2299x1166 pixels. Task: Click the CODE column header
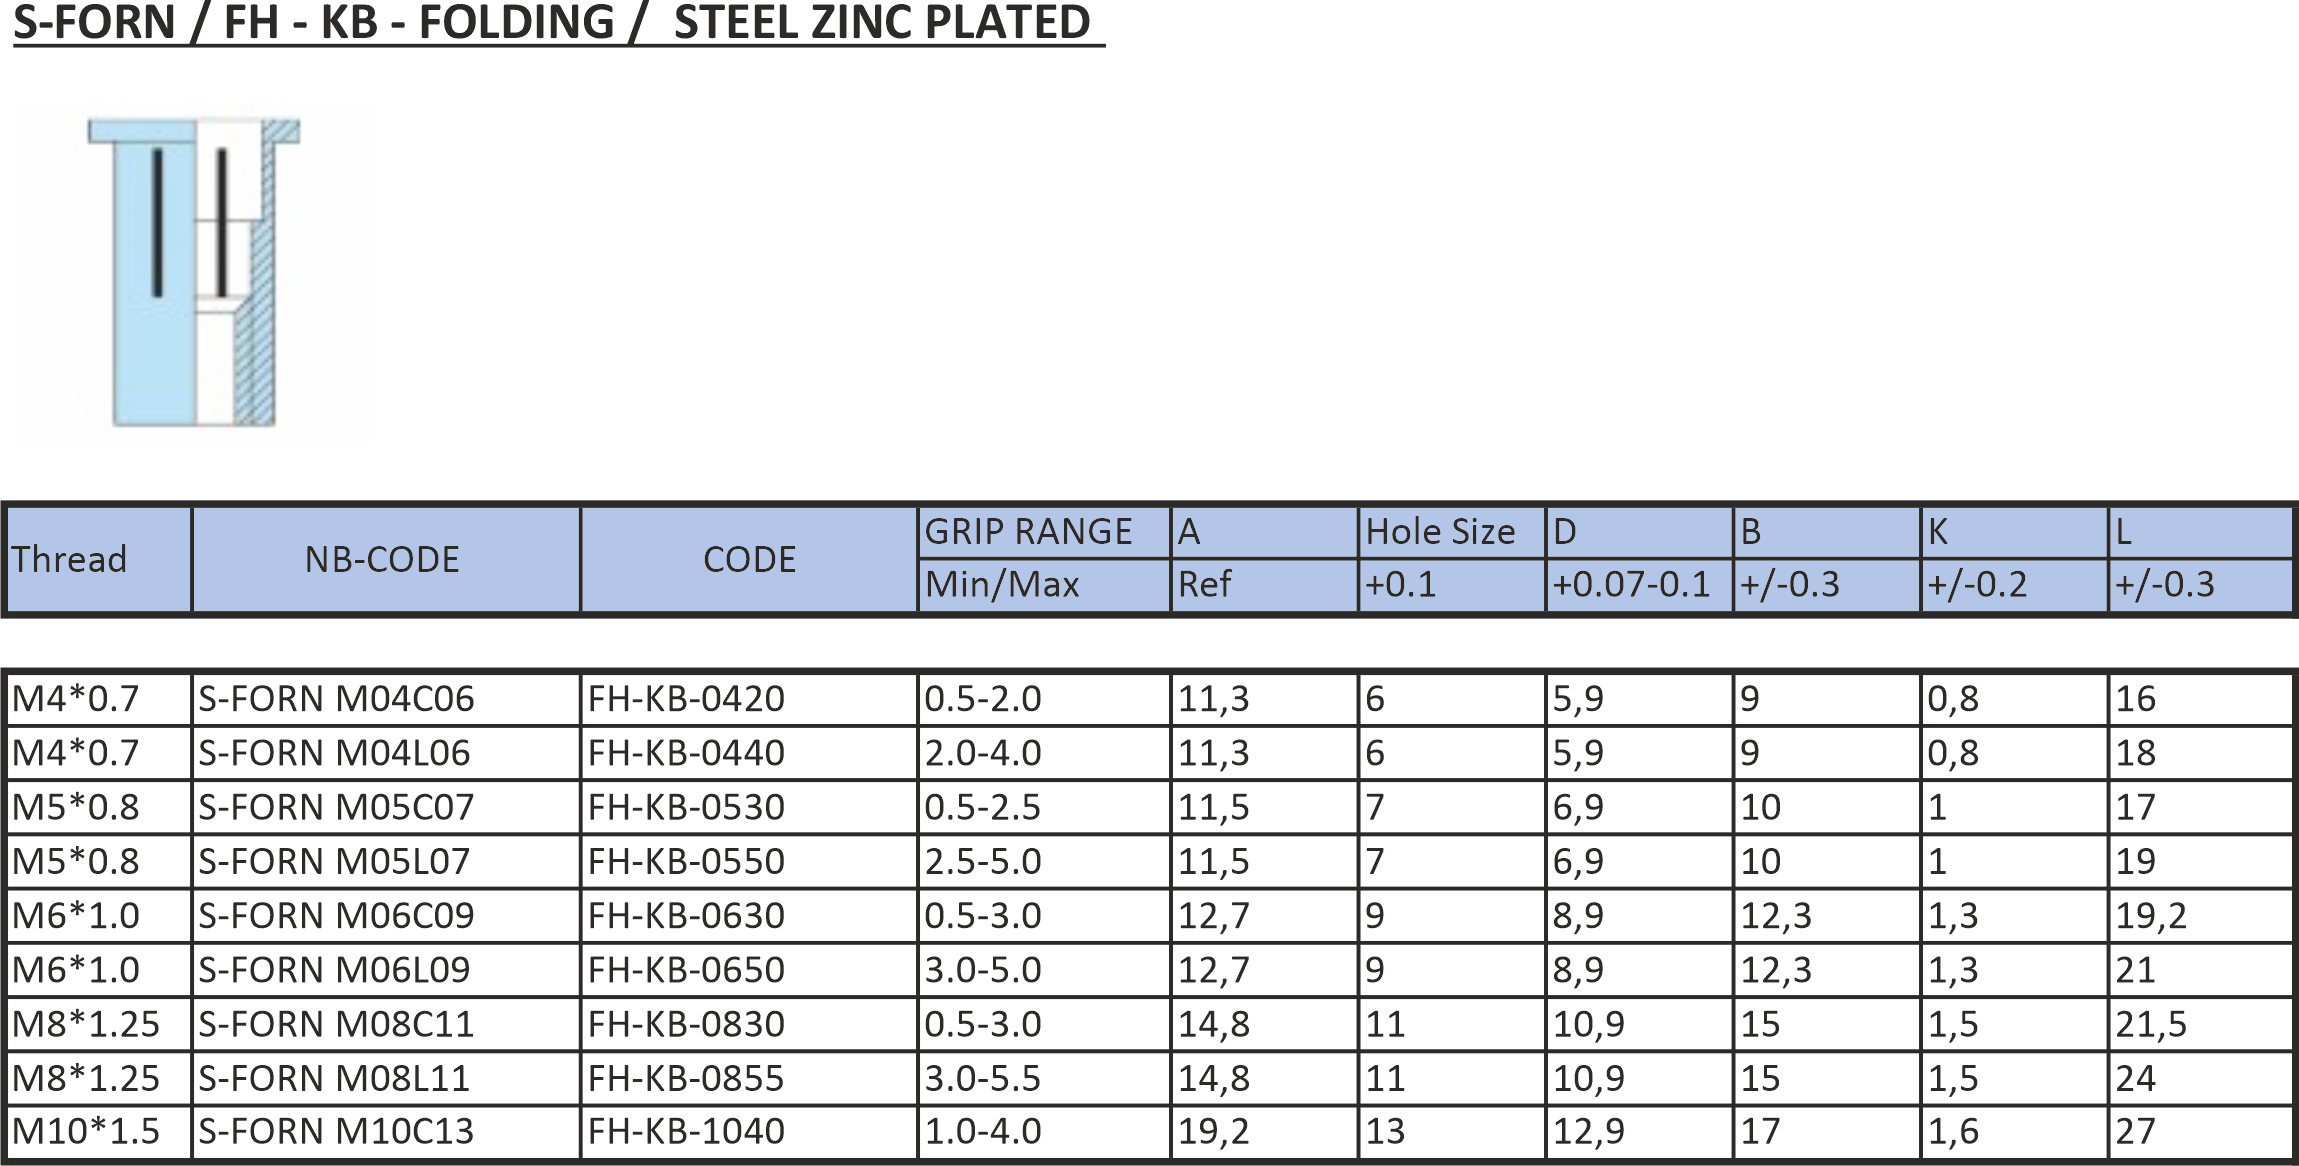point(749,559)
